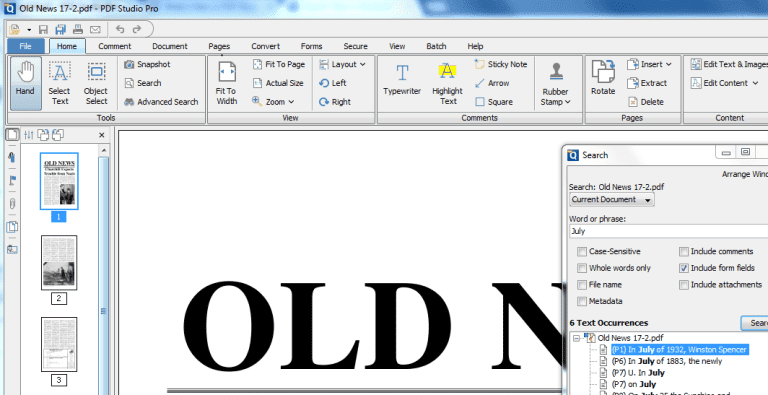
Task: Activate the Select Text tool
Action: [59, 83]
